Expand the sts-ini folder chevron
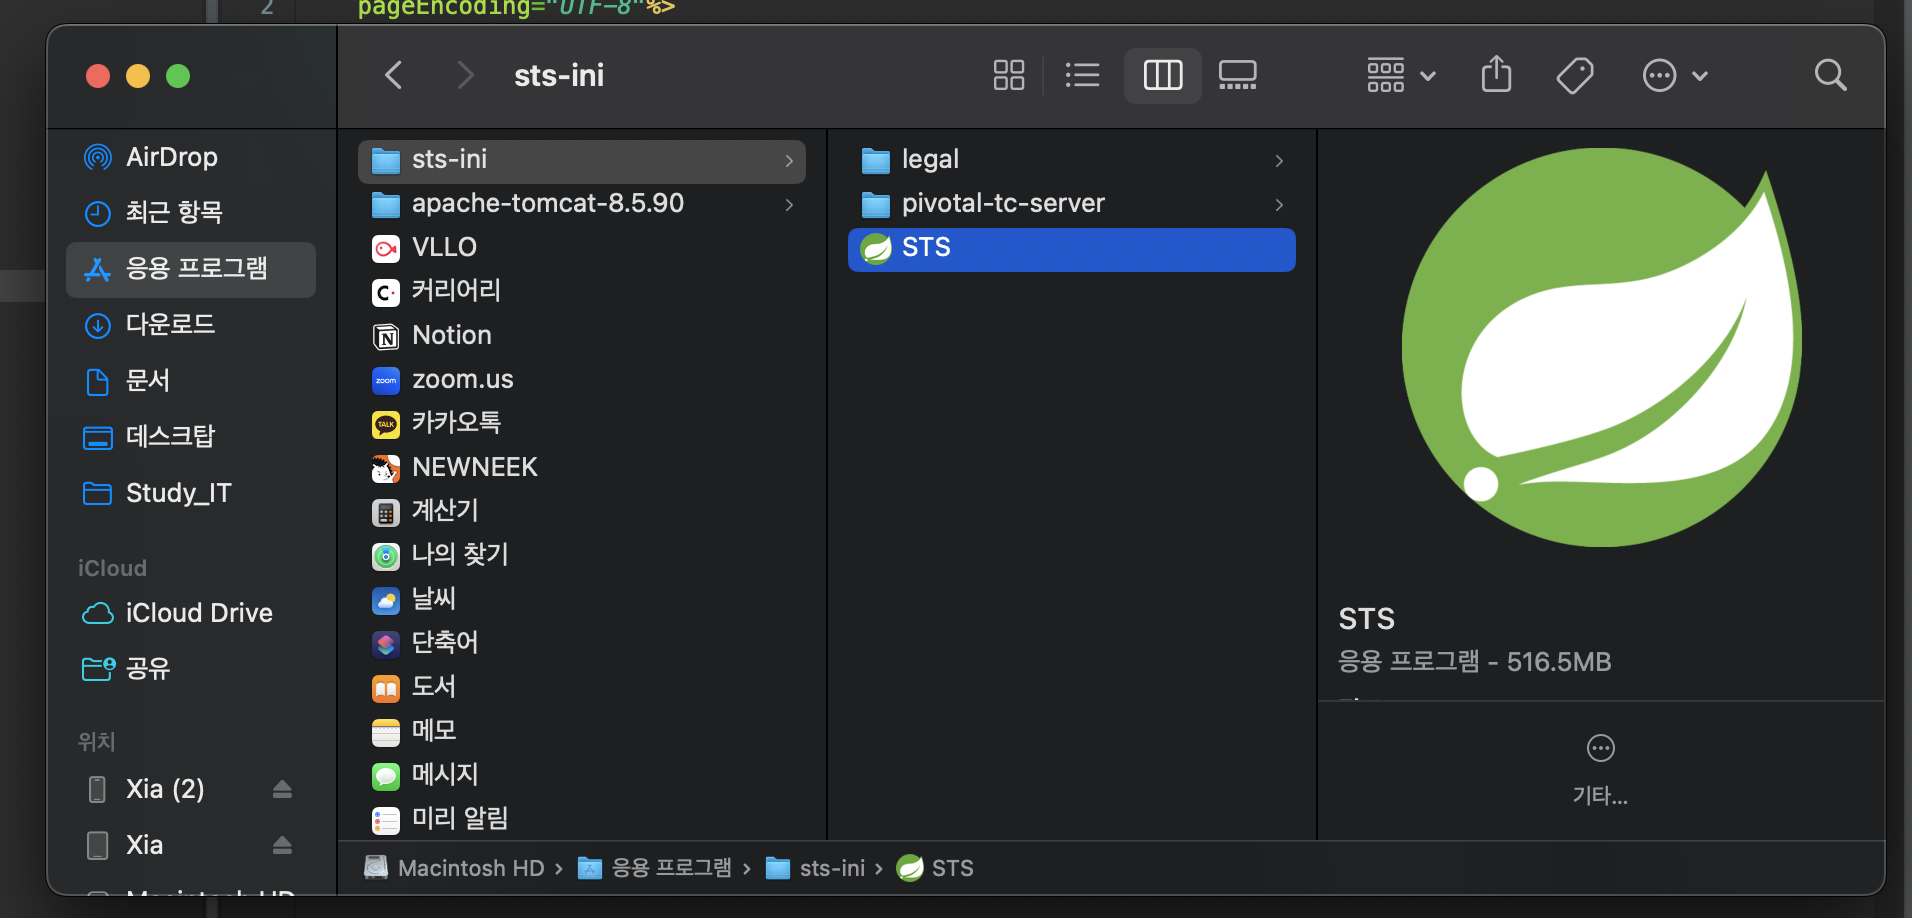This screenshot has height=918, width=1912. 789,160
